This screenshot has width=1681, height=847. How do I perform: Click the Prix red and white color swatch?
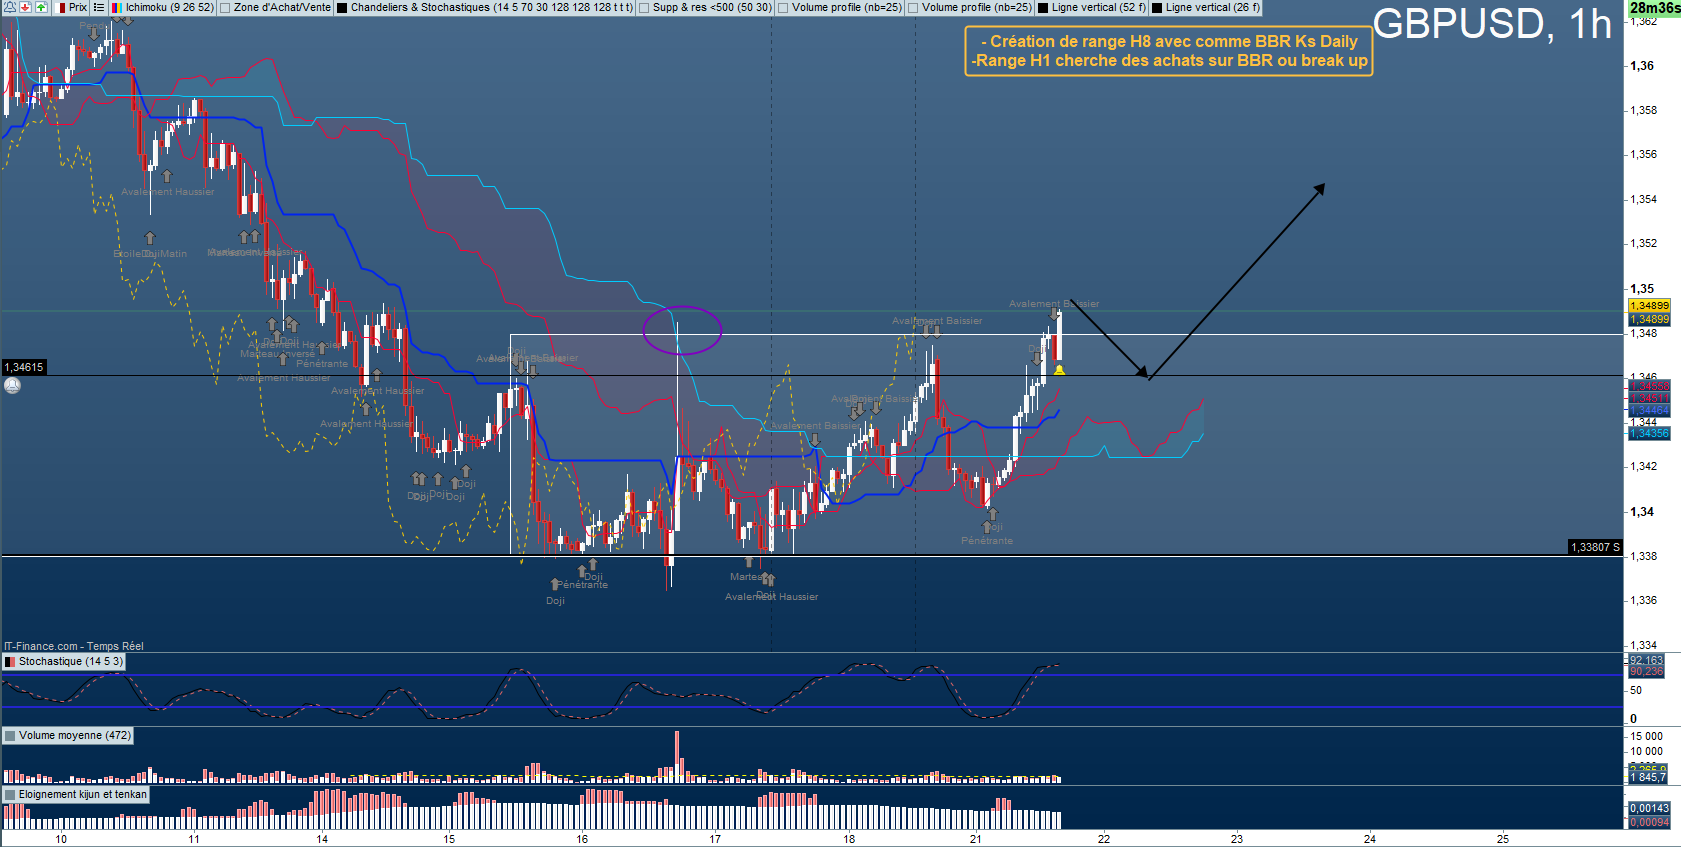(61, 7)
